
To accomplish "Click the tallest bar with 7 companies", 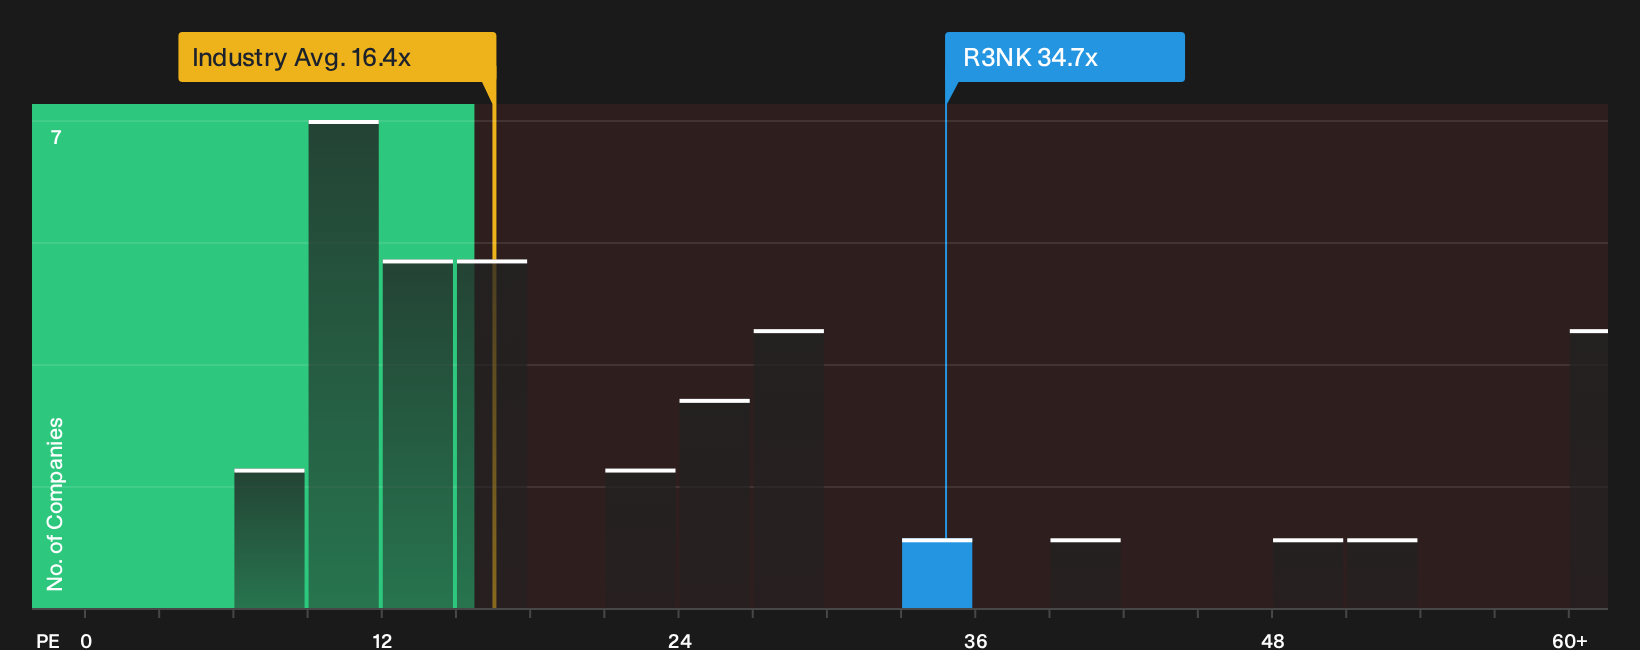I will [344, 365].
